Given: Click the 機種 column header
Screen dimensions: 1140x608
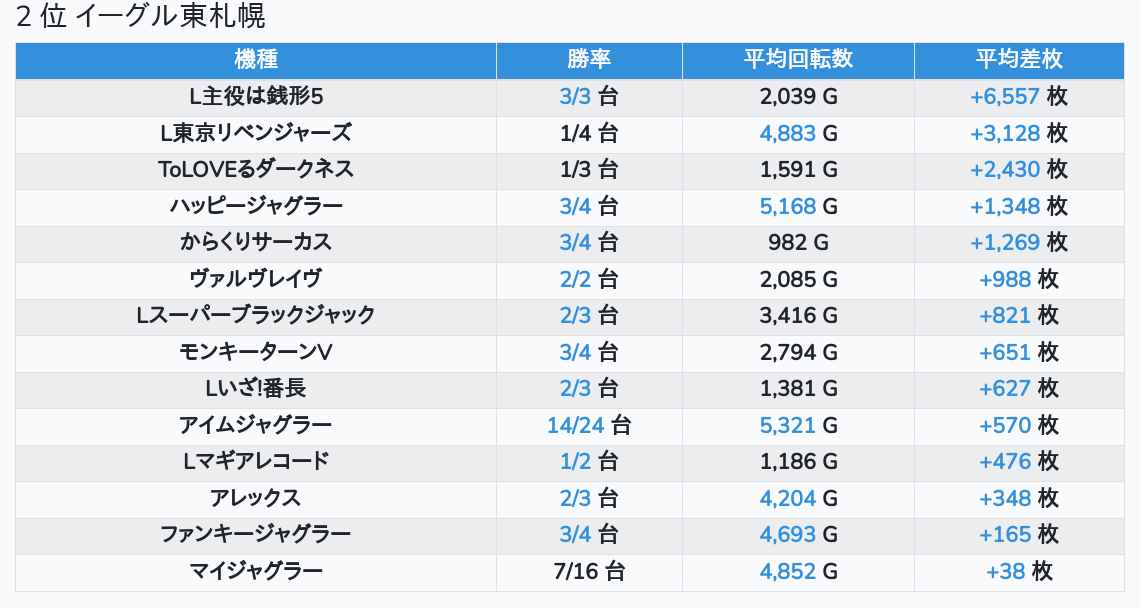Looking at the screenshot, I should [x=256, y=60].
